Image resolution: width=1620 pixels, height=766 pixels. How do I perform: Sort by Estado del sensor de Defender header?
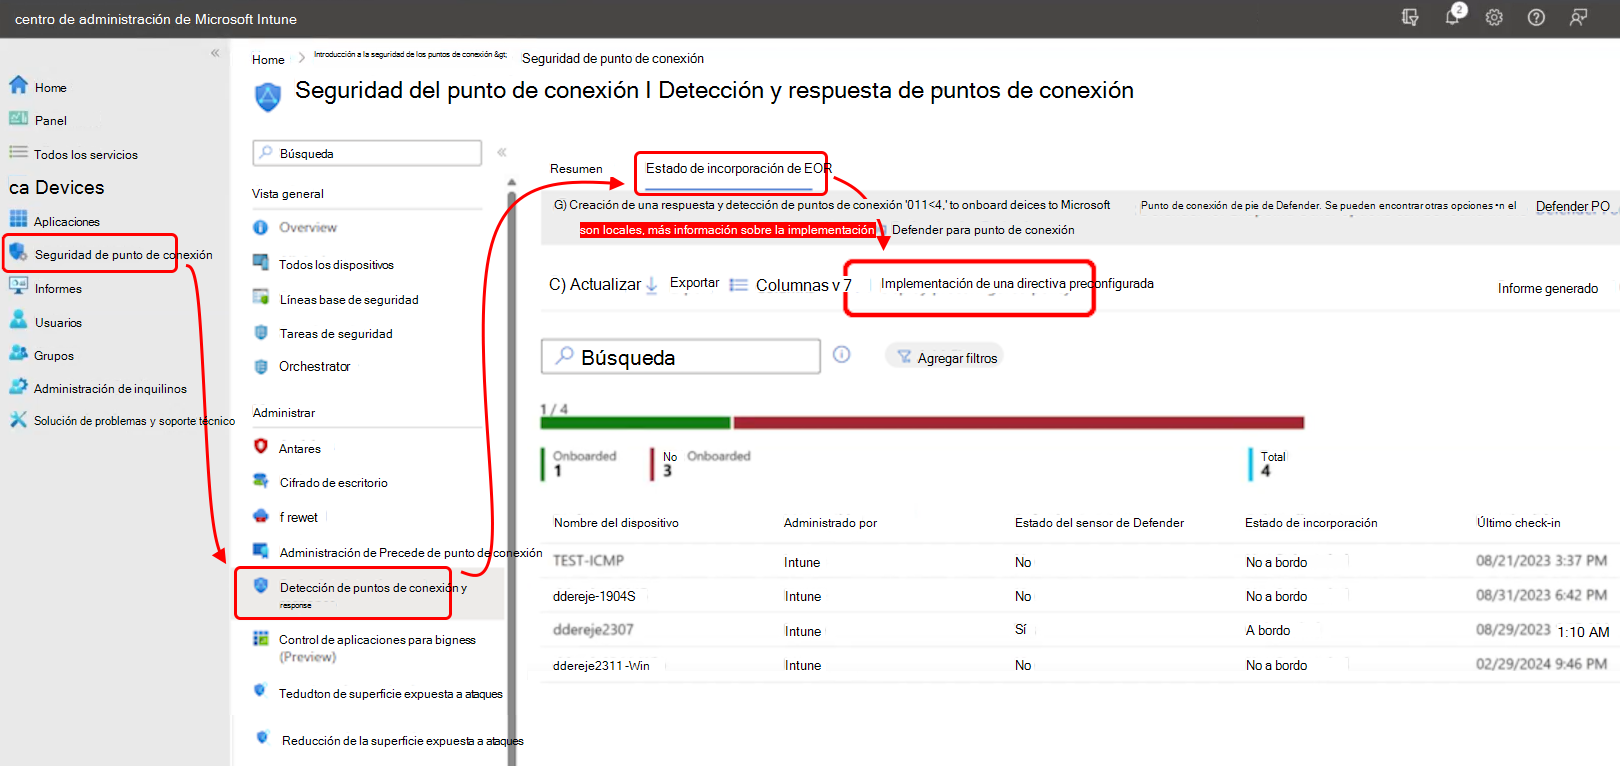click(x=1099, y=523)
